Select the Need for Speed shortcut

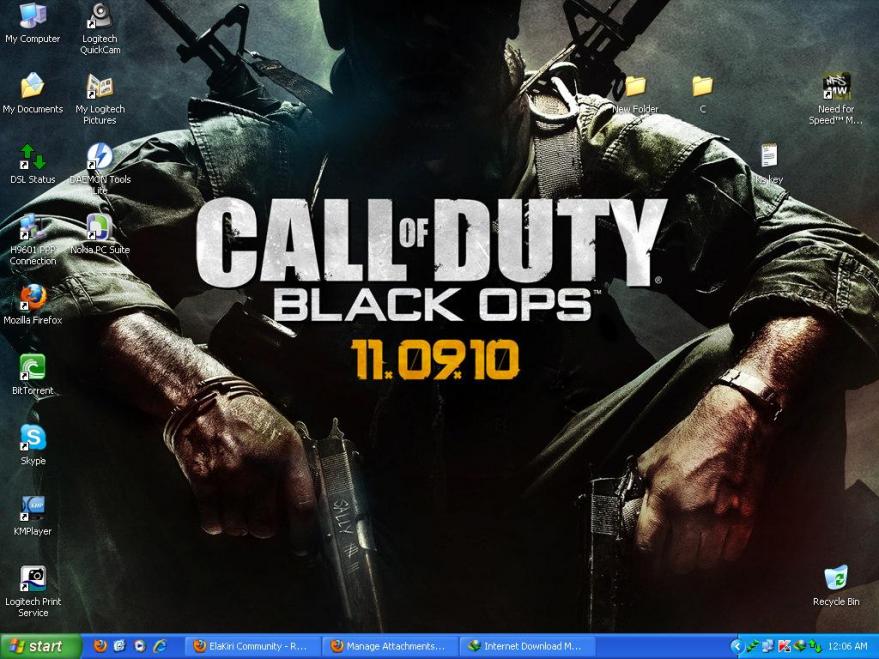[836, 99]
